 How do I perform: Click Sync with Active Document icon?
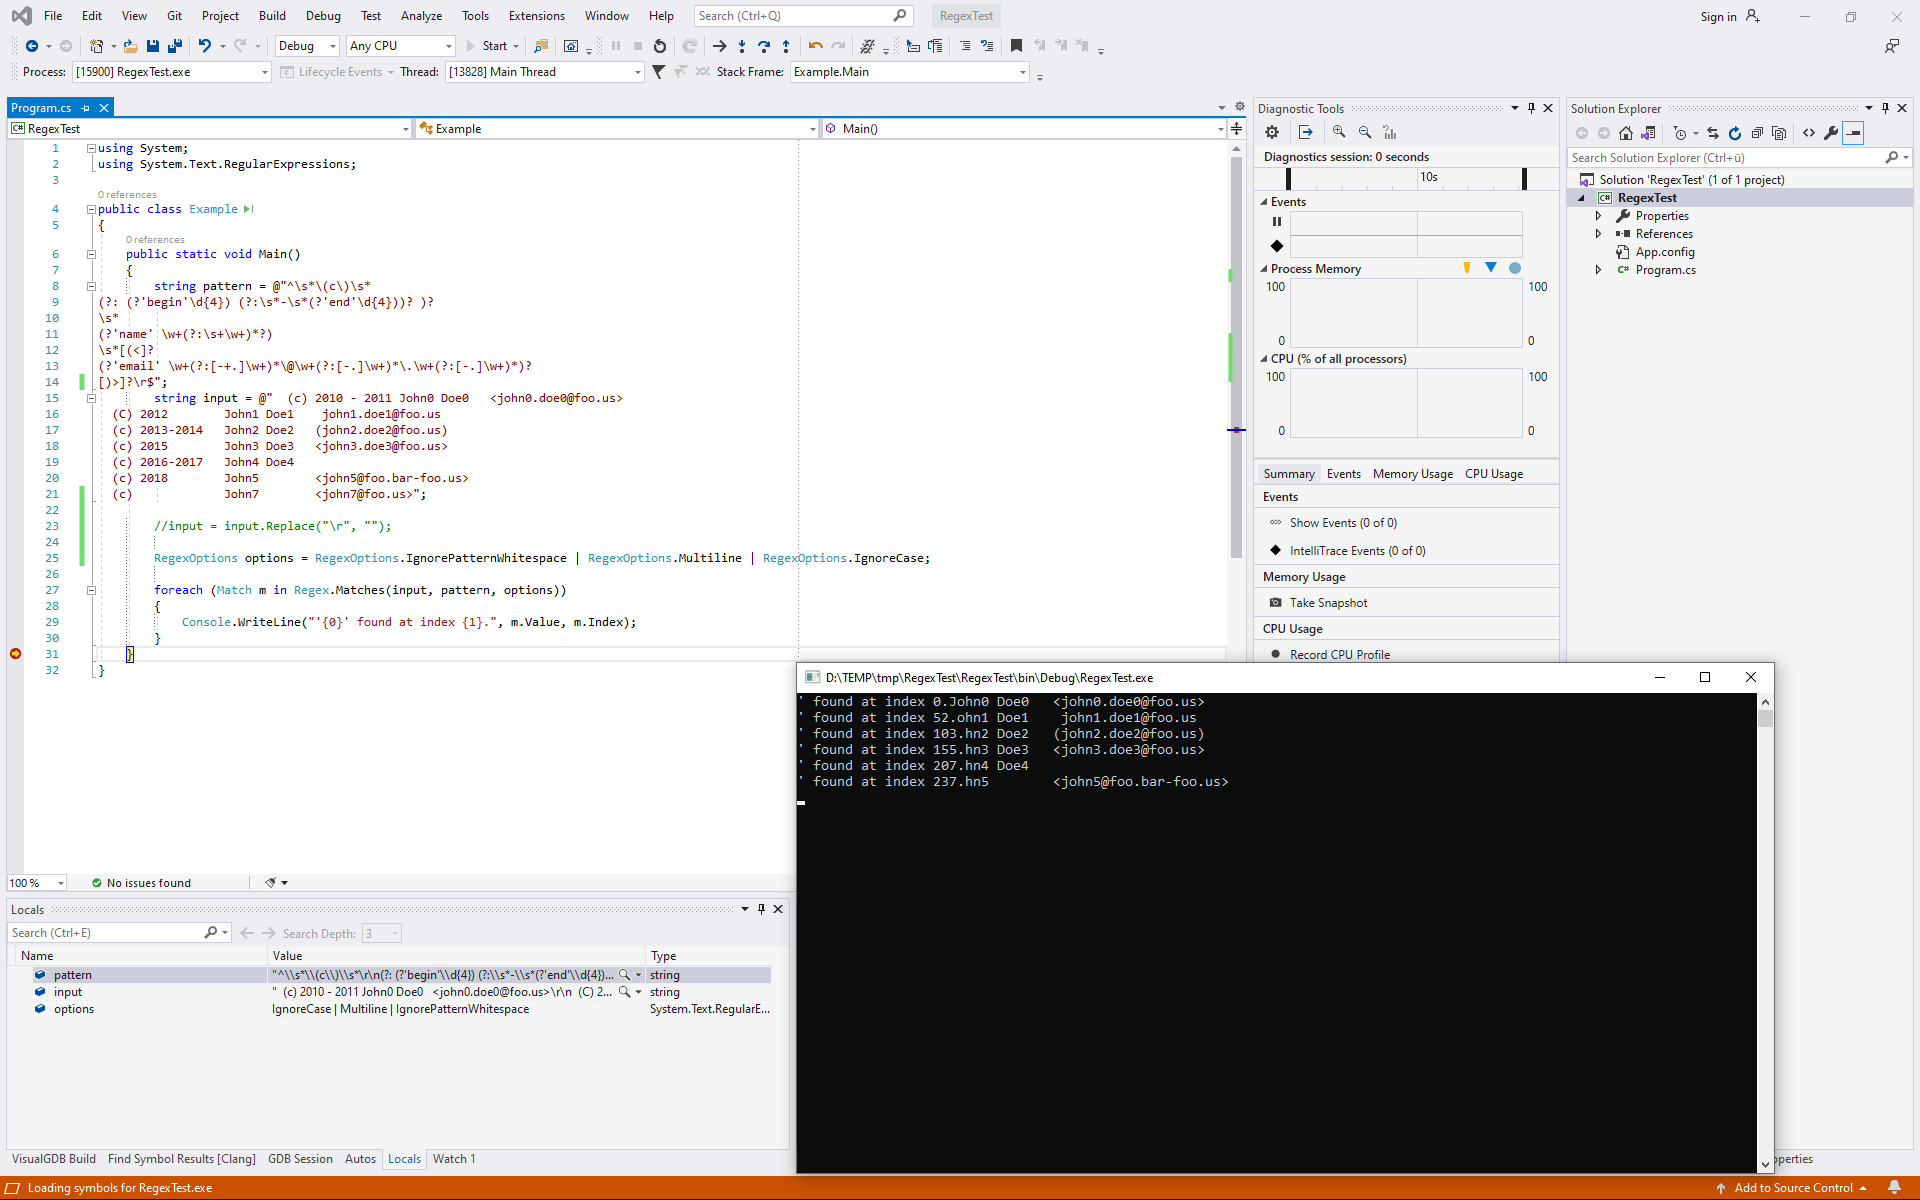click(x=1713, y=133)
